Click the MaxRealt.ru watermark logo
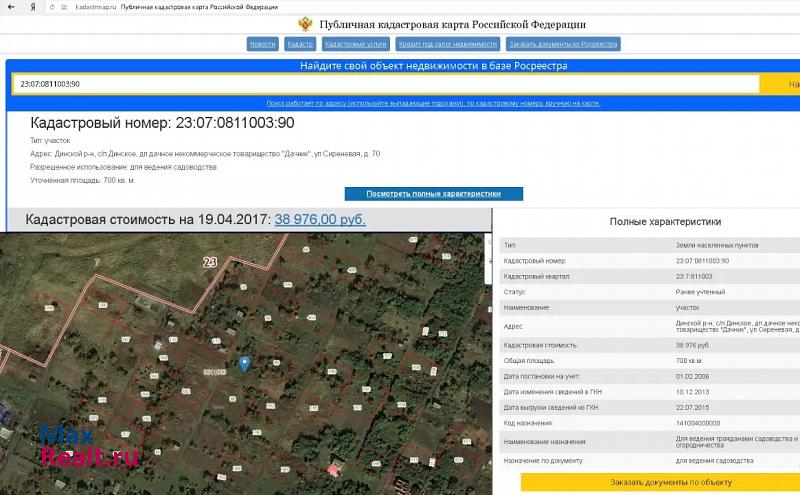This screenshot has width=800, height=495. (88, 447)
